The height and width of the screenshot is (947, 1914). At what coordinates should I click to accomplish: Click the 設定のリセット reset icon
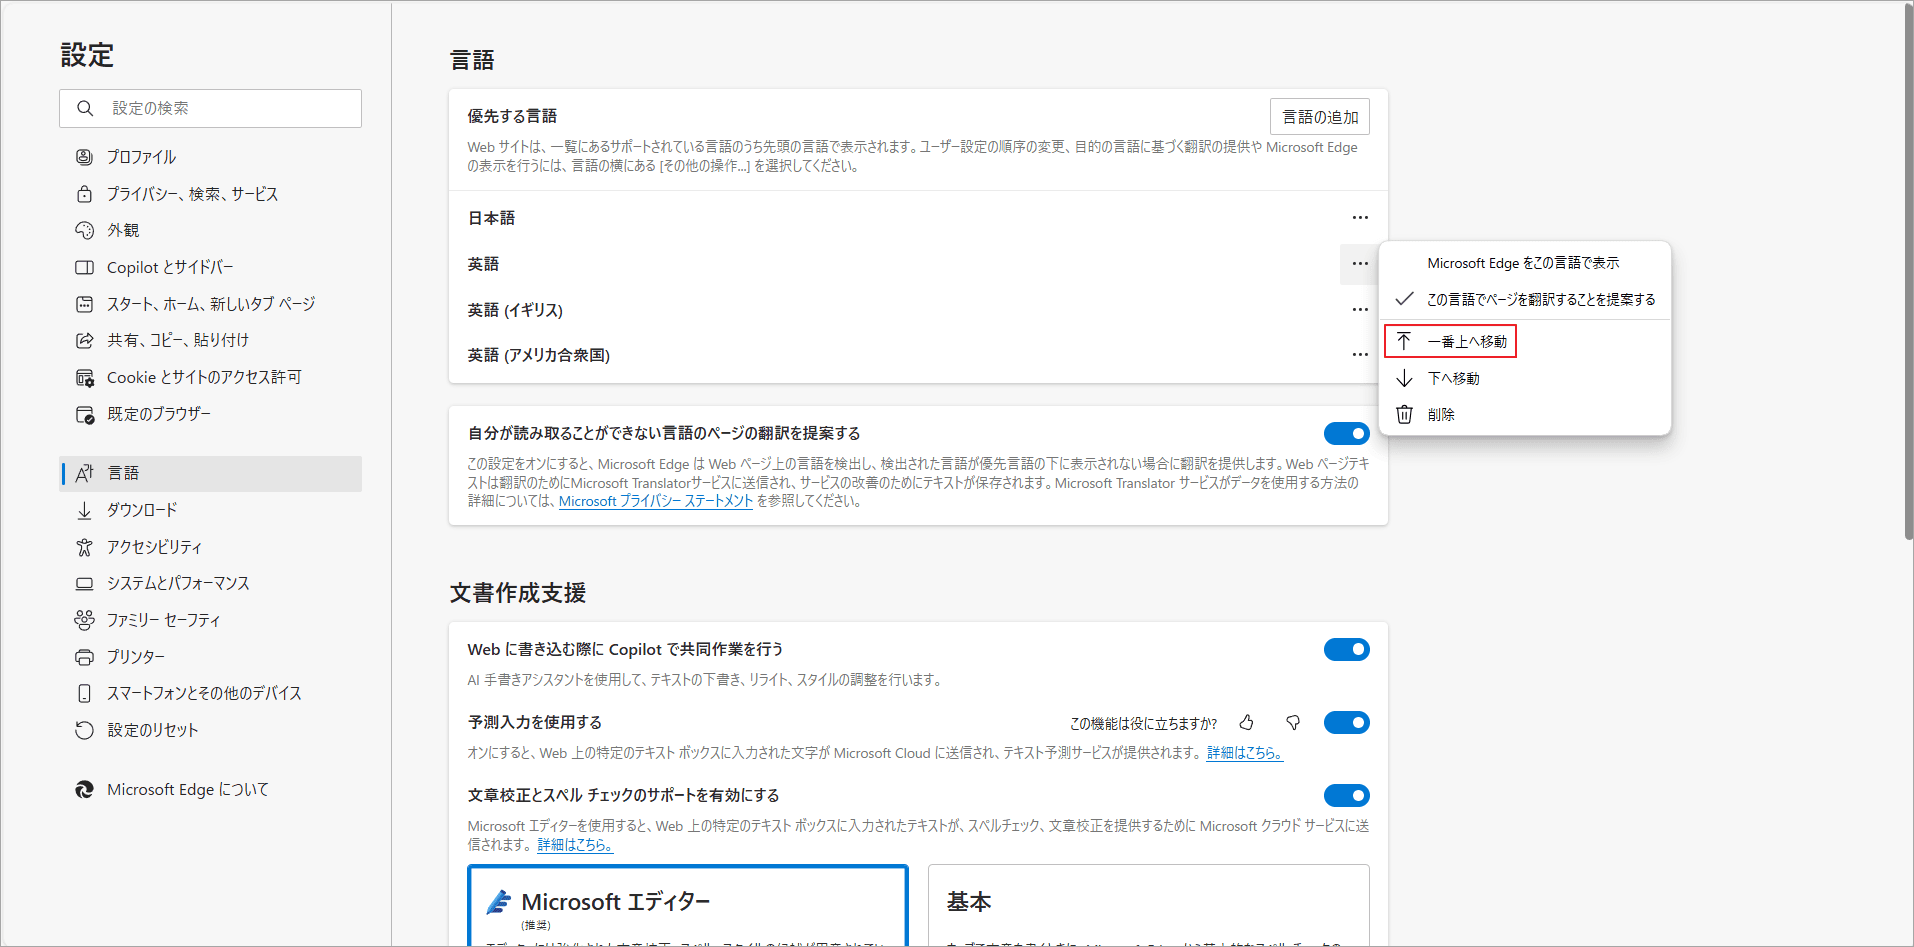(85, 730)
